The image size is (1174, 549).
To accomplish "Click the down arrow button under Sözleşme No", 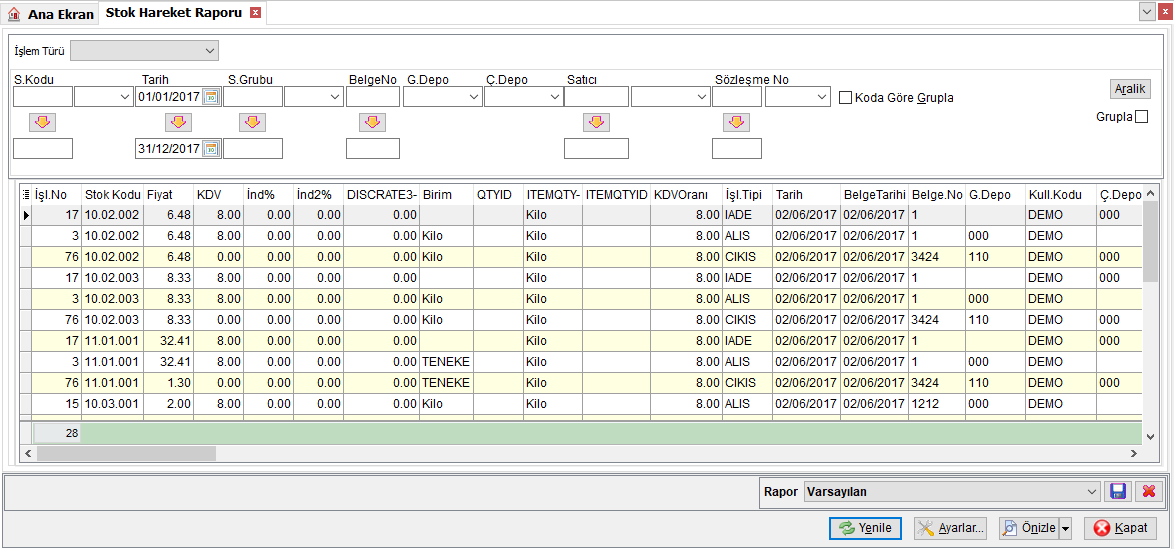I will coord(736,122).
